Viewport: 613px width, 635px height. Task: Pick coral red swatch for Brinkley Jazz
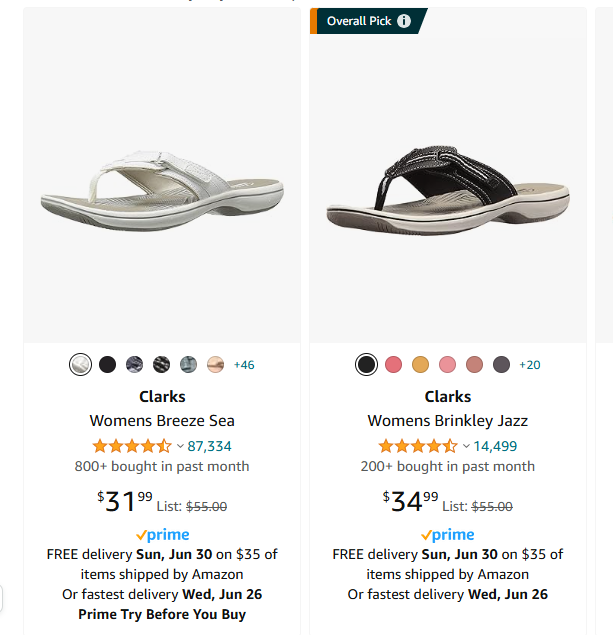(x=394, y=364)
